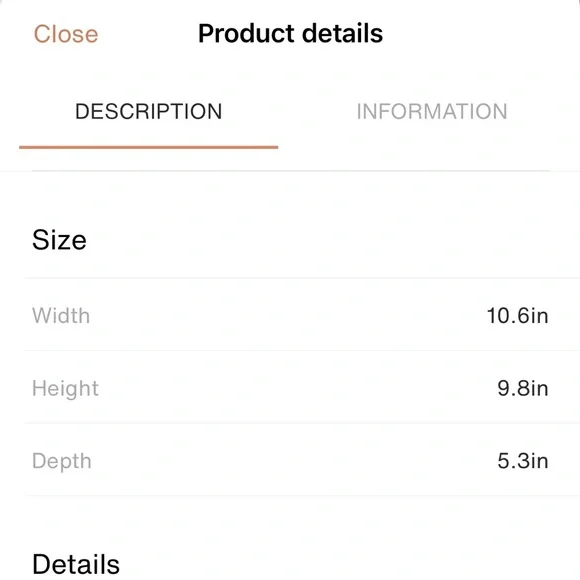This screenshot has width=580, height=580.
Task: Switch to the INFORMATION tab
Action: click(432, 111)
